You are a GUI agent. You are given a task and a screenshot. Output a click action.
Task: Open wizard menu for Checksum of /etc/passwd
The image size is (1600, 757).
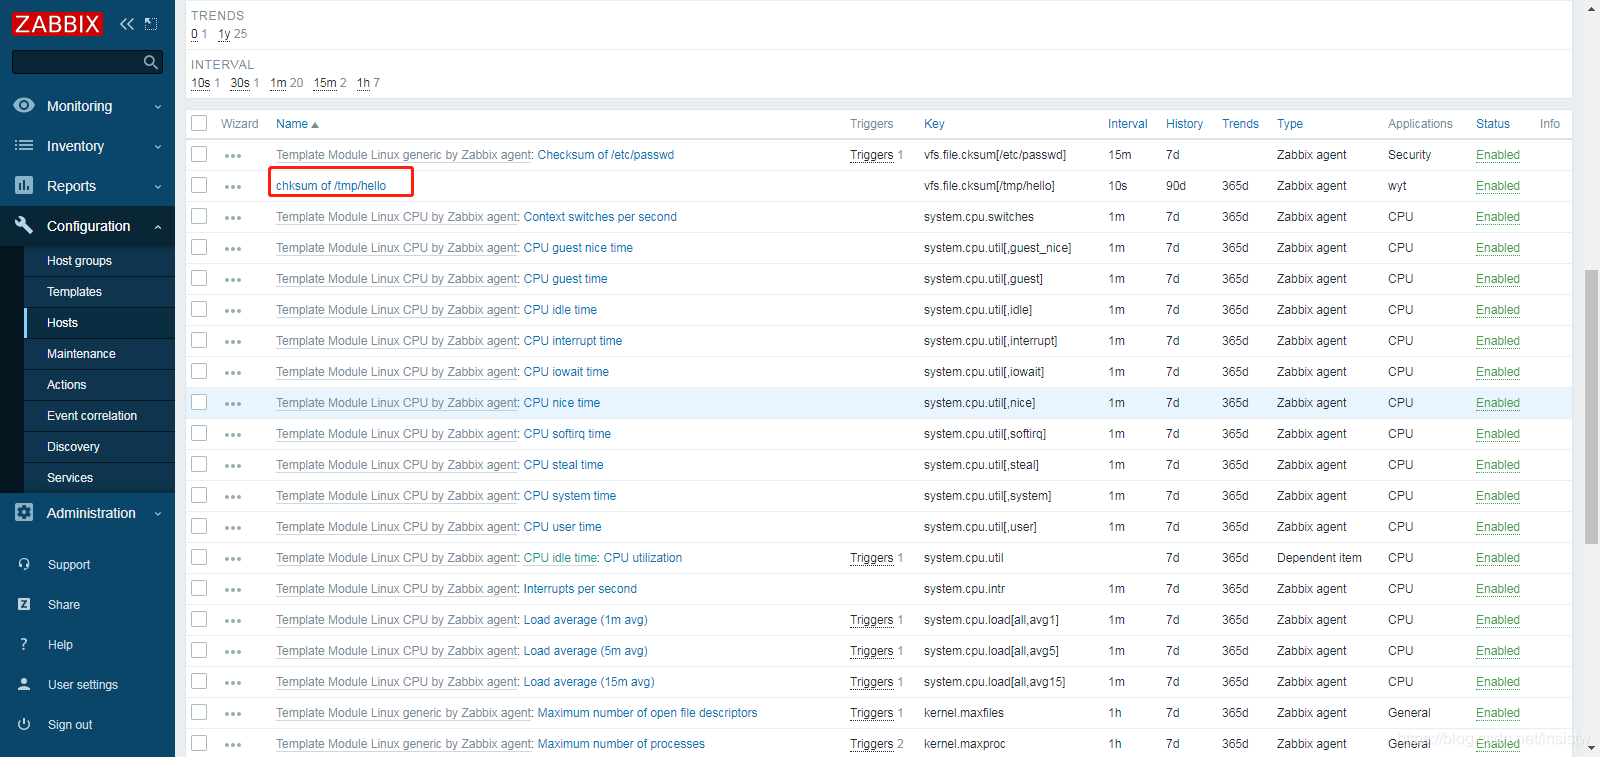click(233, 156)
